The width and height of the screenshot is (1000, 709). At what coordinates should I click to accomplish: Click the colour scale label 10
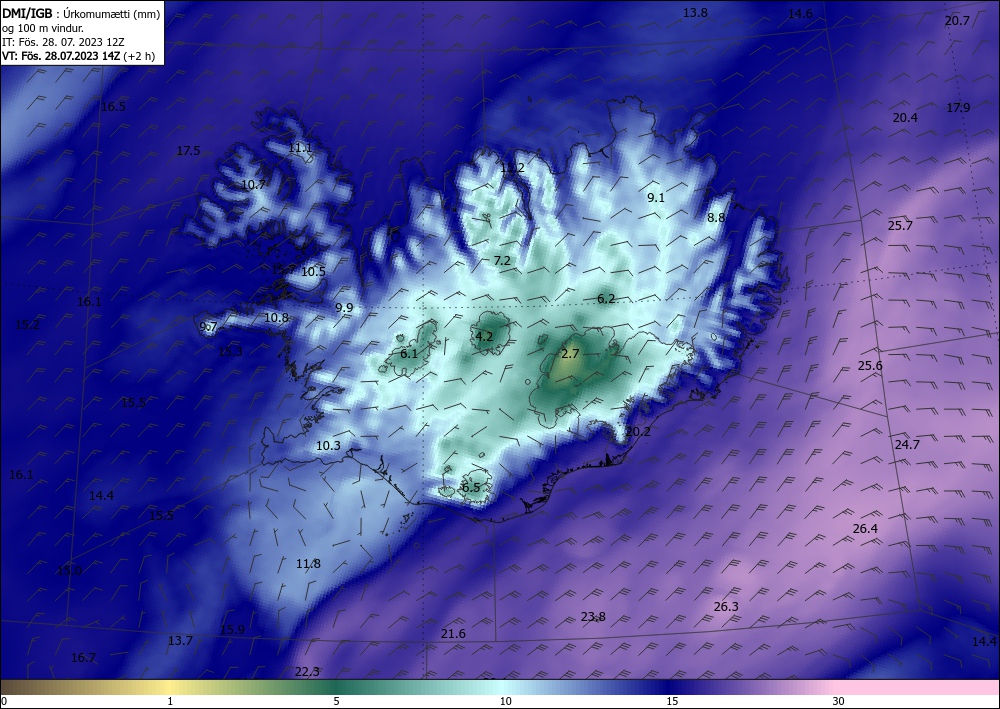[x=505, y=701]
